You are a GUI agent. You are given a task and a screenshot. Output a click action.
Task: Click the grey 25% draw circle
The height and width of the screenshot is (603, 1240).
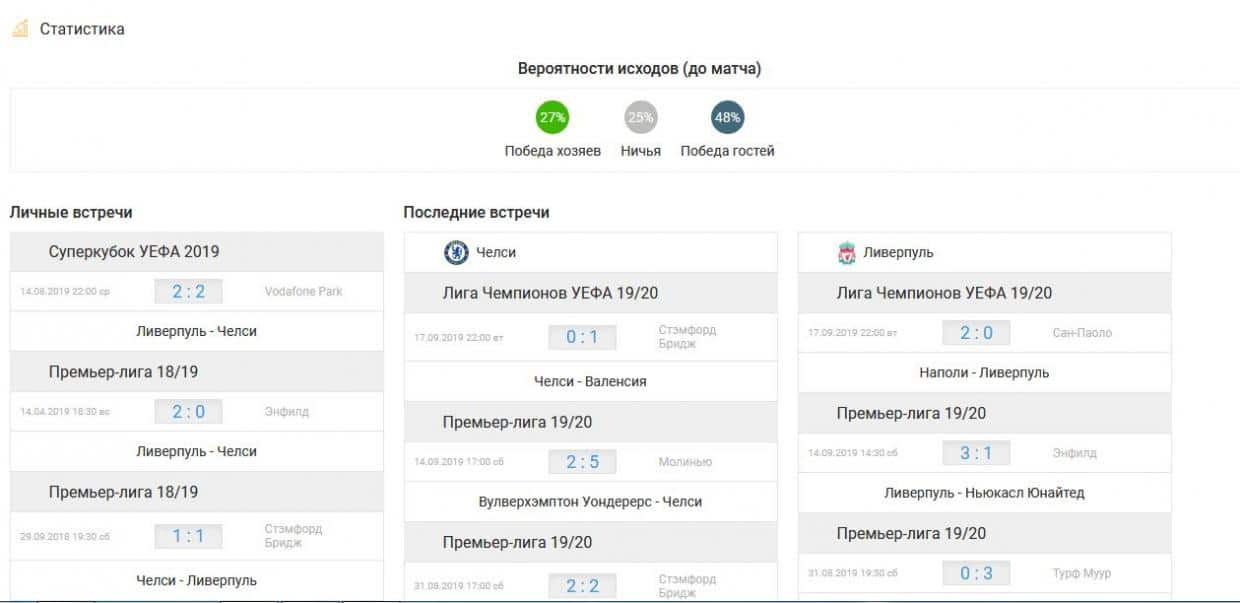tap(641, 117)
